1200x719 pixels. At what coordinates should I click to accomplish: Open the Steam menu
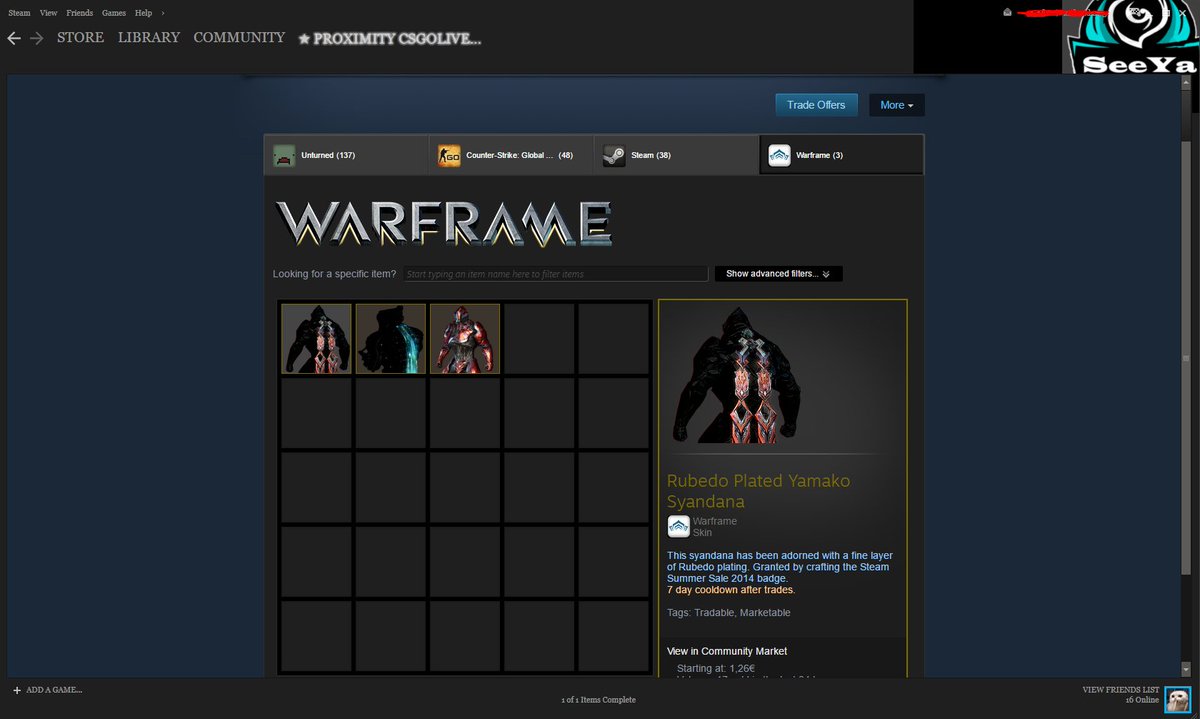click(x=19, y=13)
